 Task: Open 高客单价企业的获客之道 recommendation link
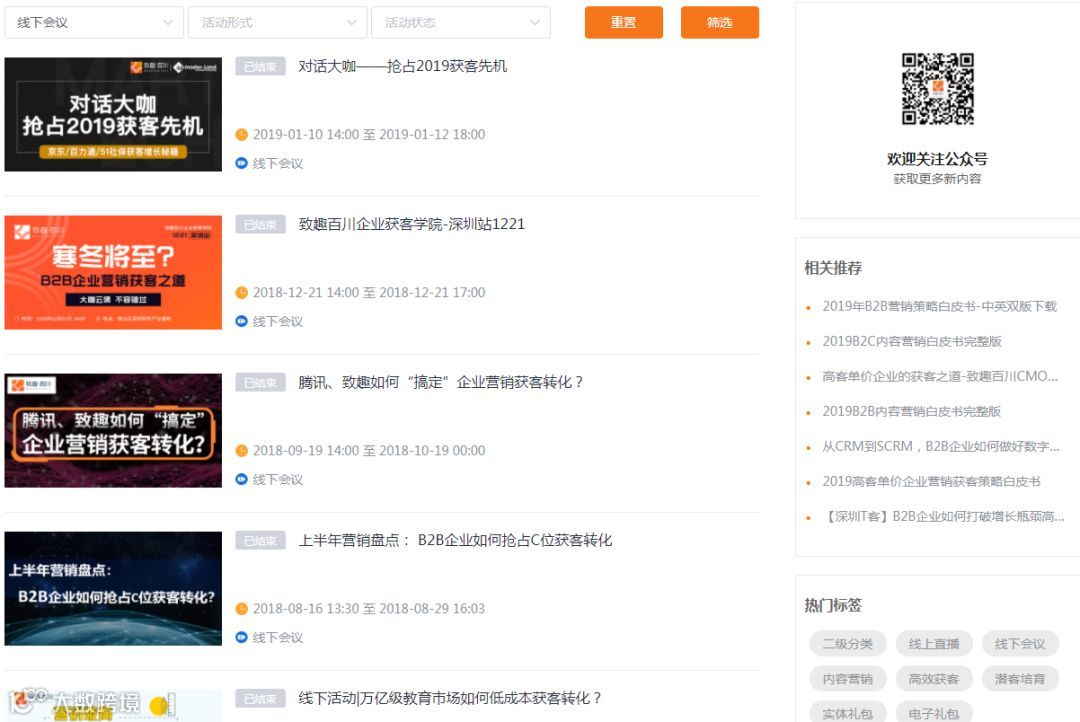(940, 377)
